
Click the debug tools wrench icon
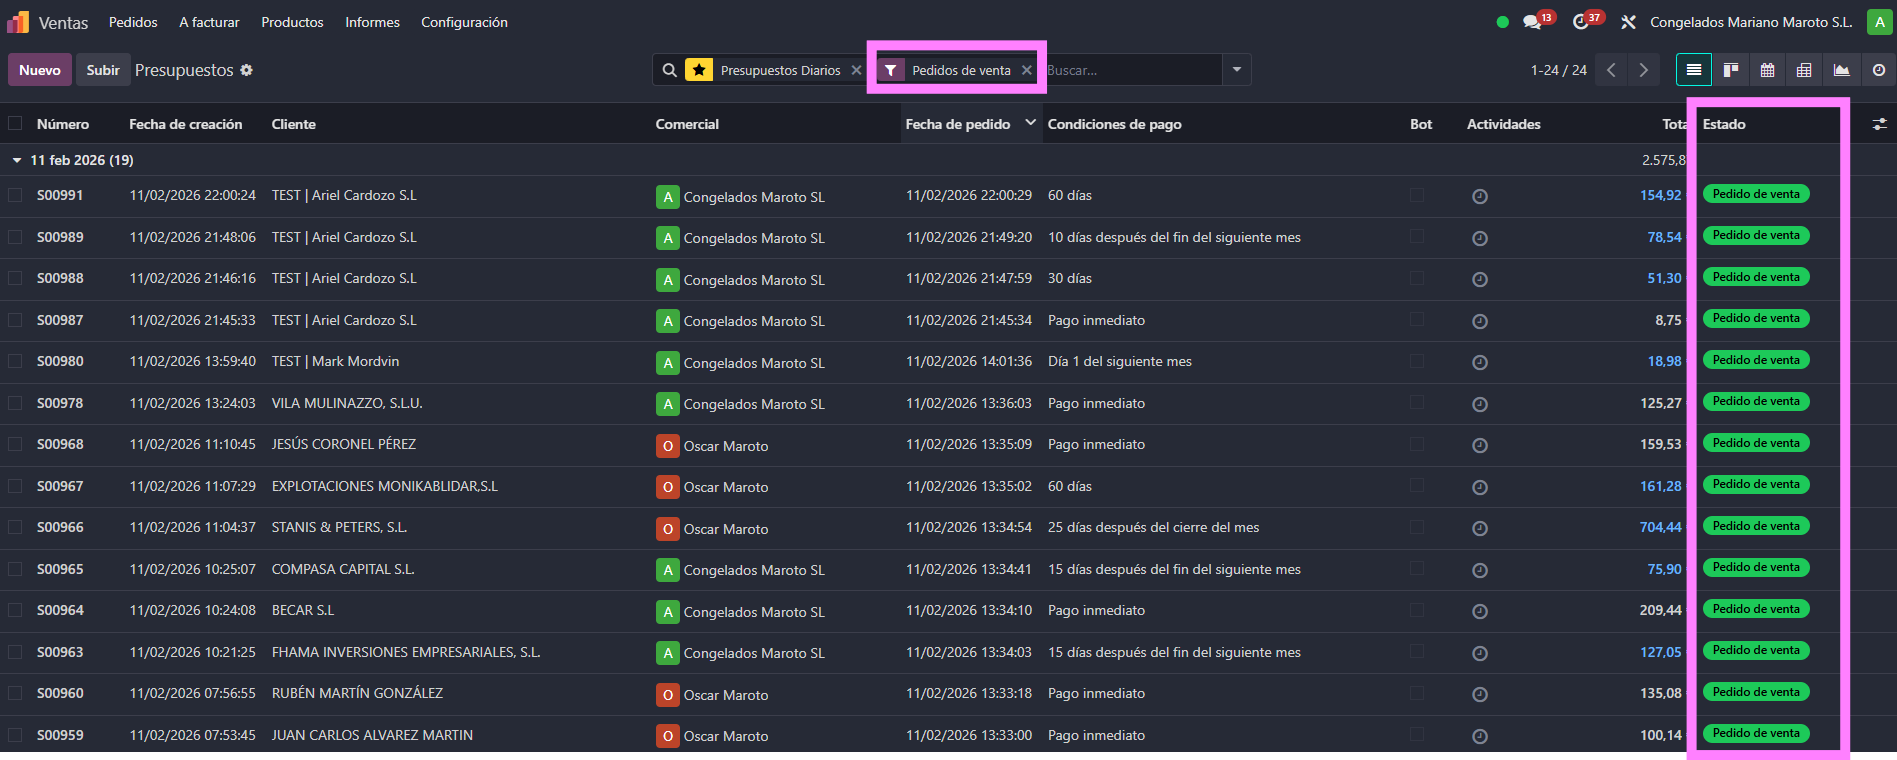coord(1628,22)
